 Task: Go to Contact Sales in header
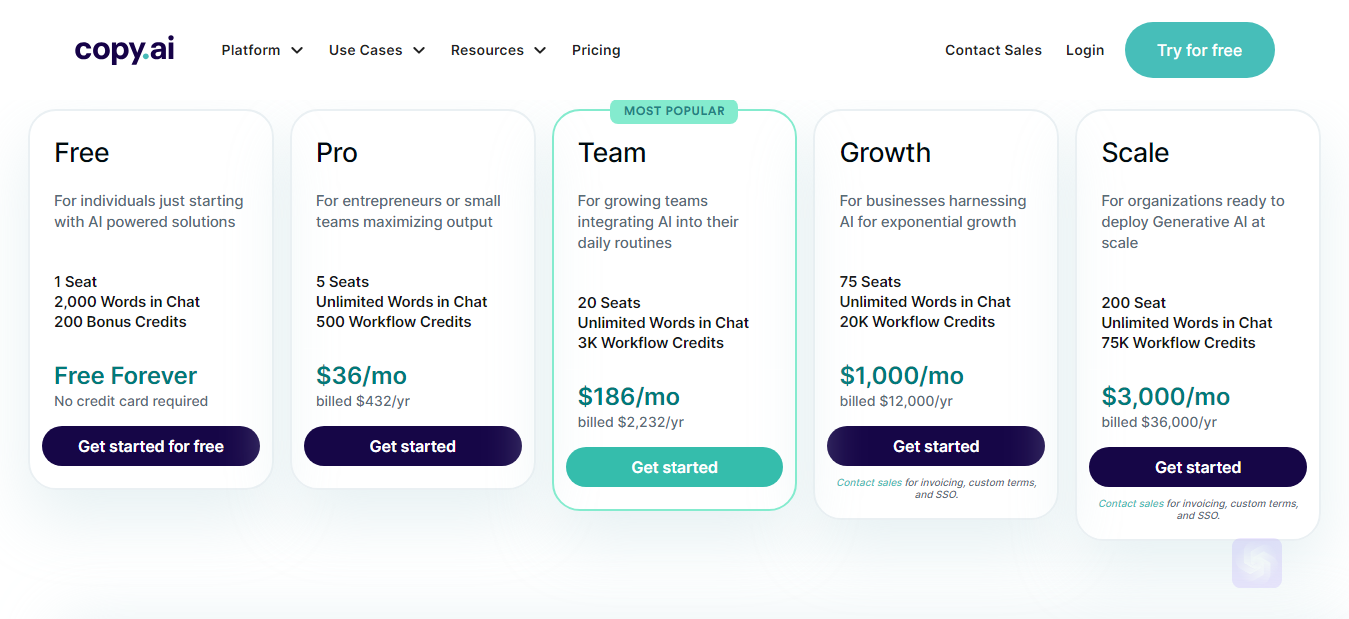(993, 50)
